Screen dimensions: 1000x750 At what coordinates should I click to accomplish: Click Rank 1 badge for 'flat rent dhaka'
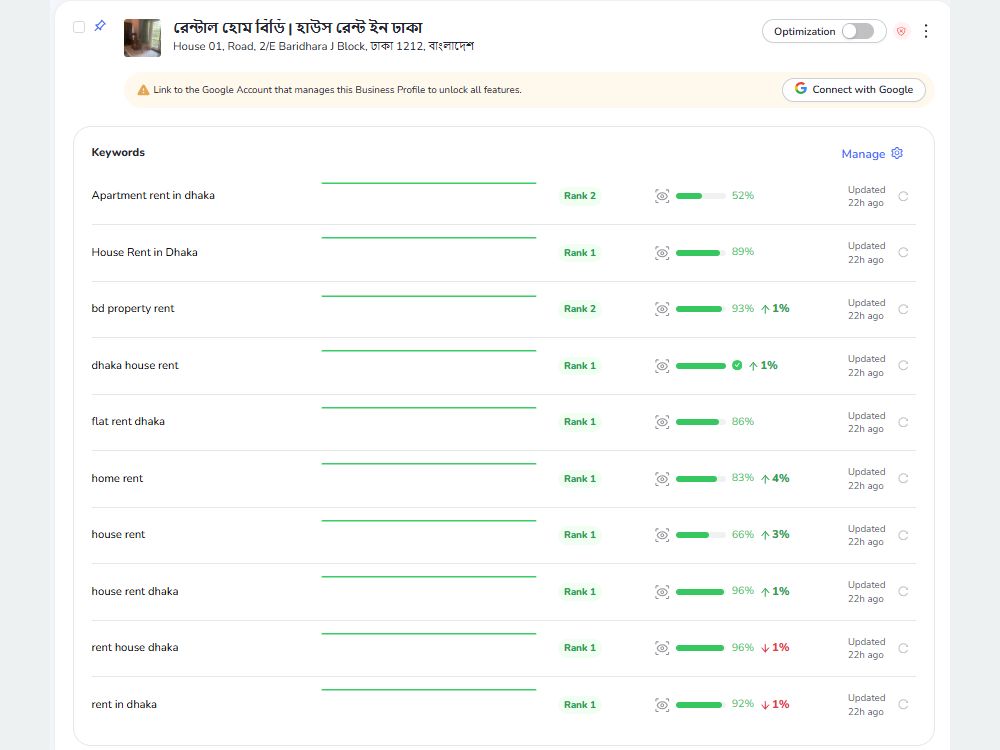click(x=580, y=422)
